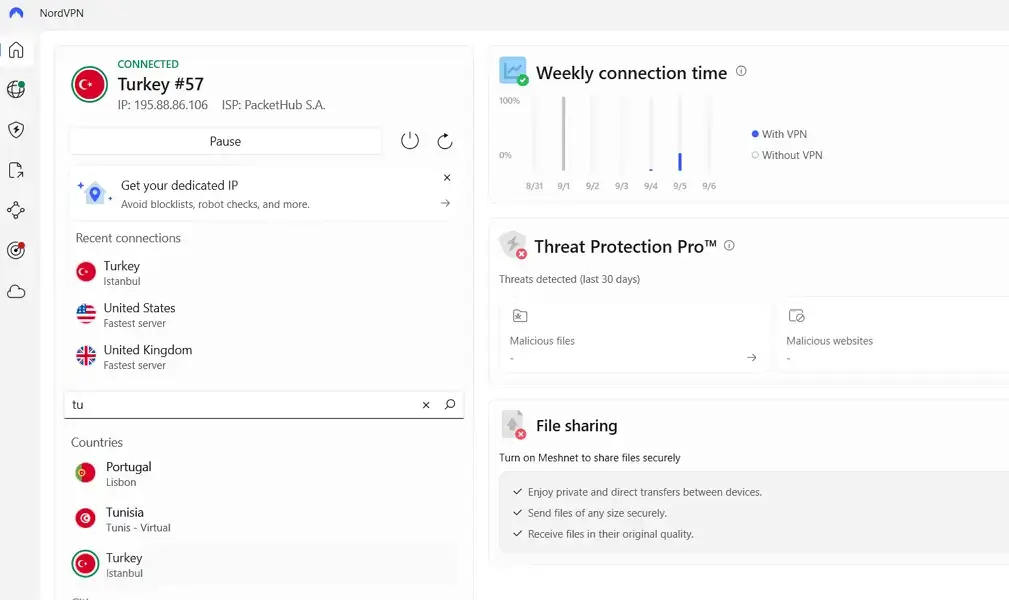Click Enjoy private and direct transfers text
The image size is (1009, 600).
click(x=645, y=492)
